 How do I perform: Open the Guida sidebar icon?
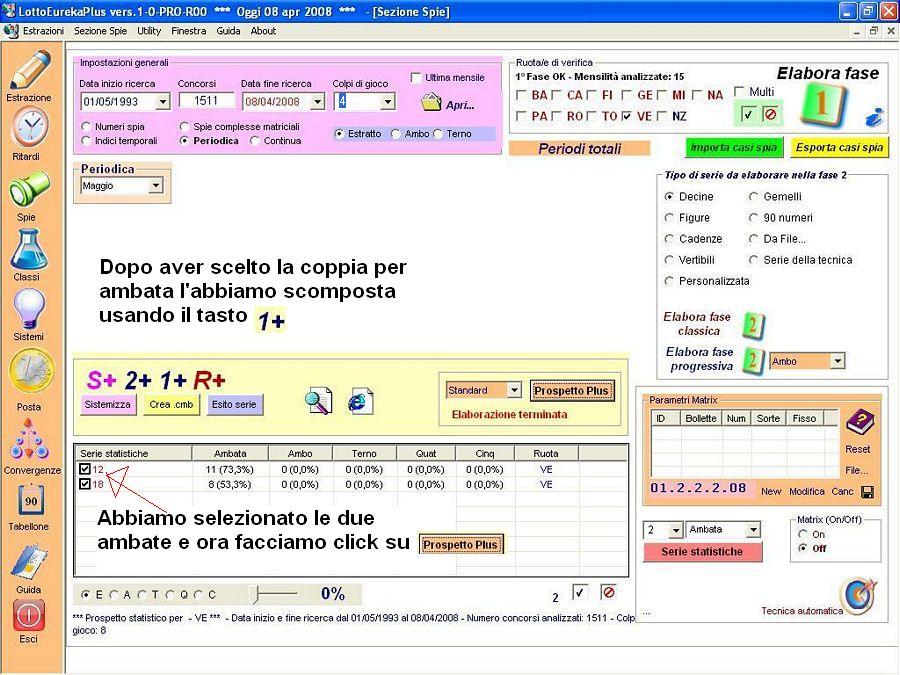pos(29,562)
